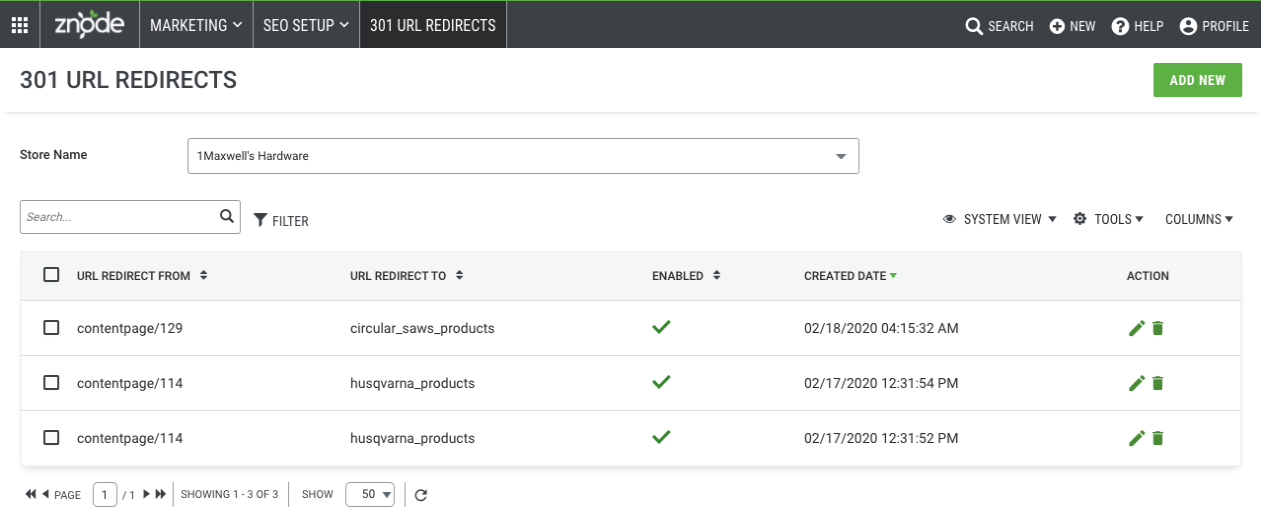Click the edit pencil for circular_saws_products redirect

tap(1136, 328)
